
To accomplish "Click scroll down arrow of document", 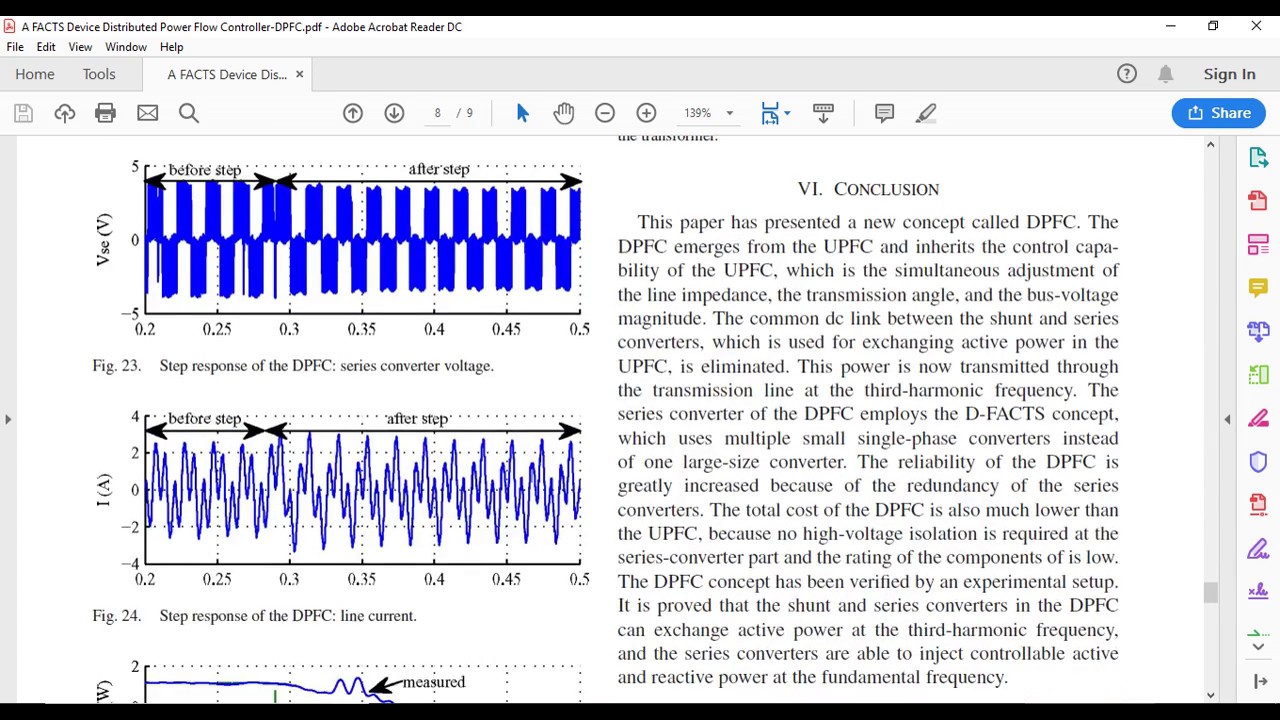I will 1210,695.
